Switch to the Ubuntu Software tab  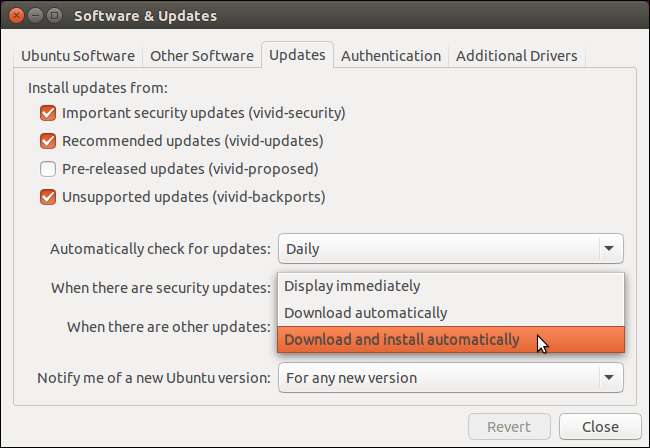click(80, 56)
